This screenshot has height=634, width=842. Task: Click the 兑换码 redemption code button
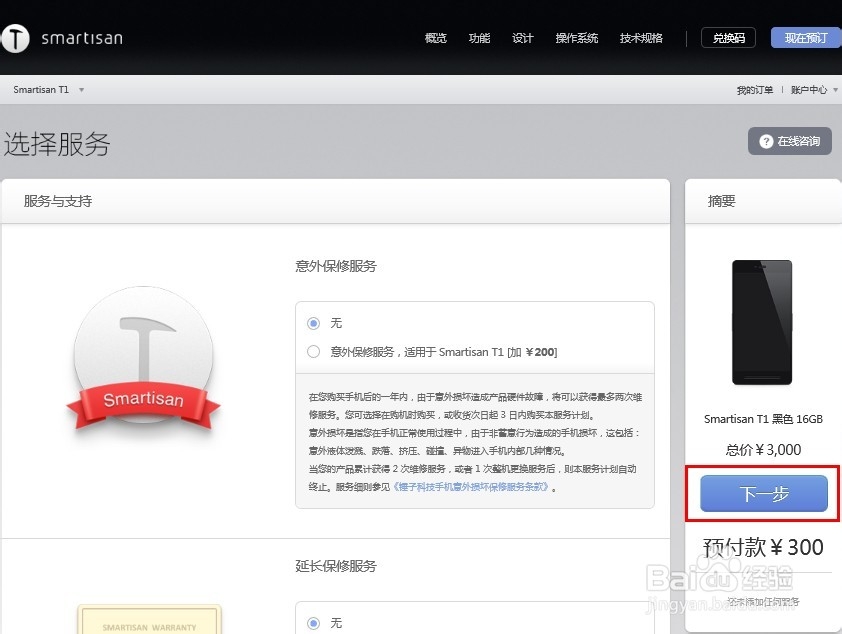(728, 37)
